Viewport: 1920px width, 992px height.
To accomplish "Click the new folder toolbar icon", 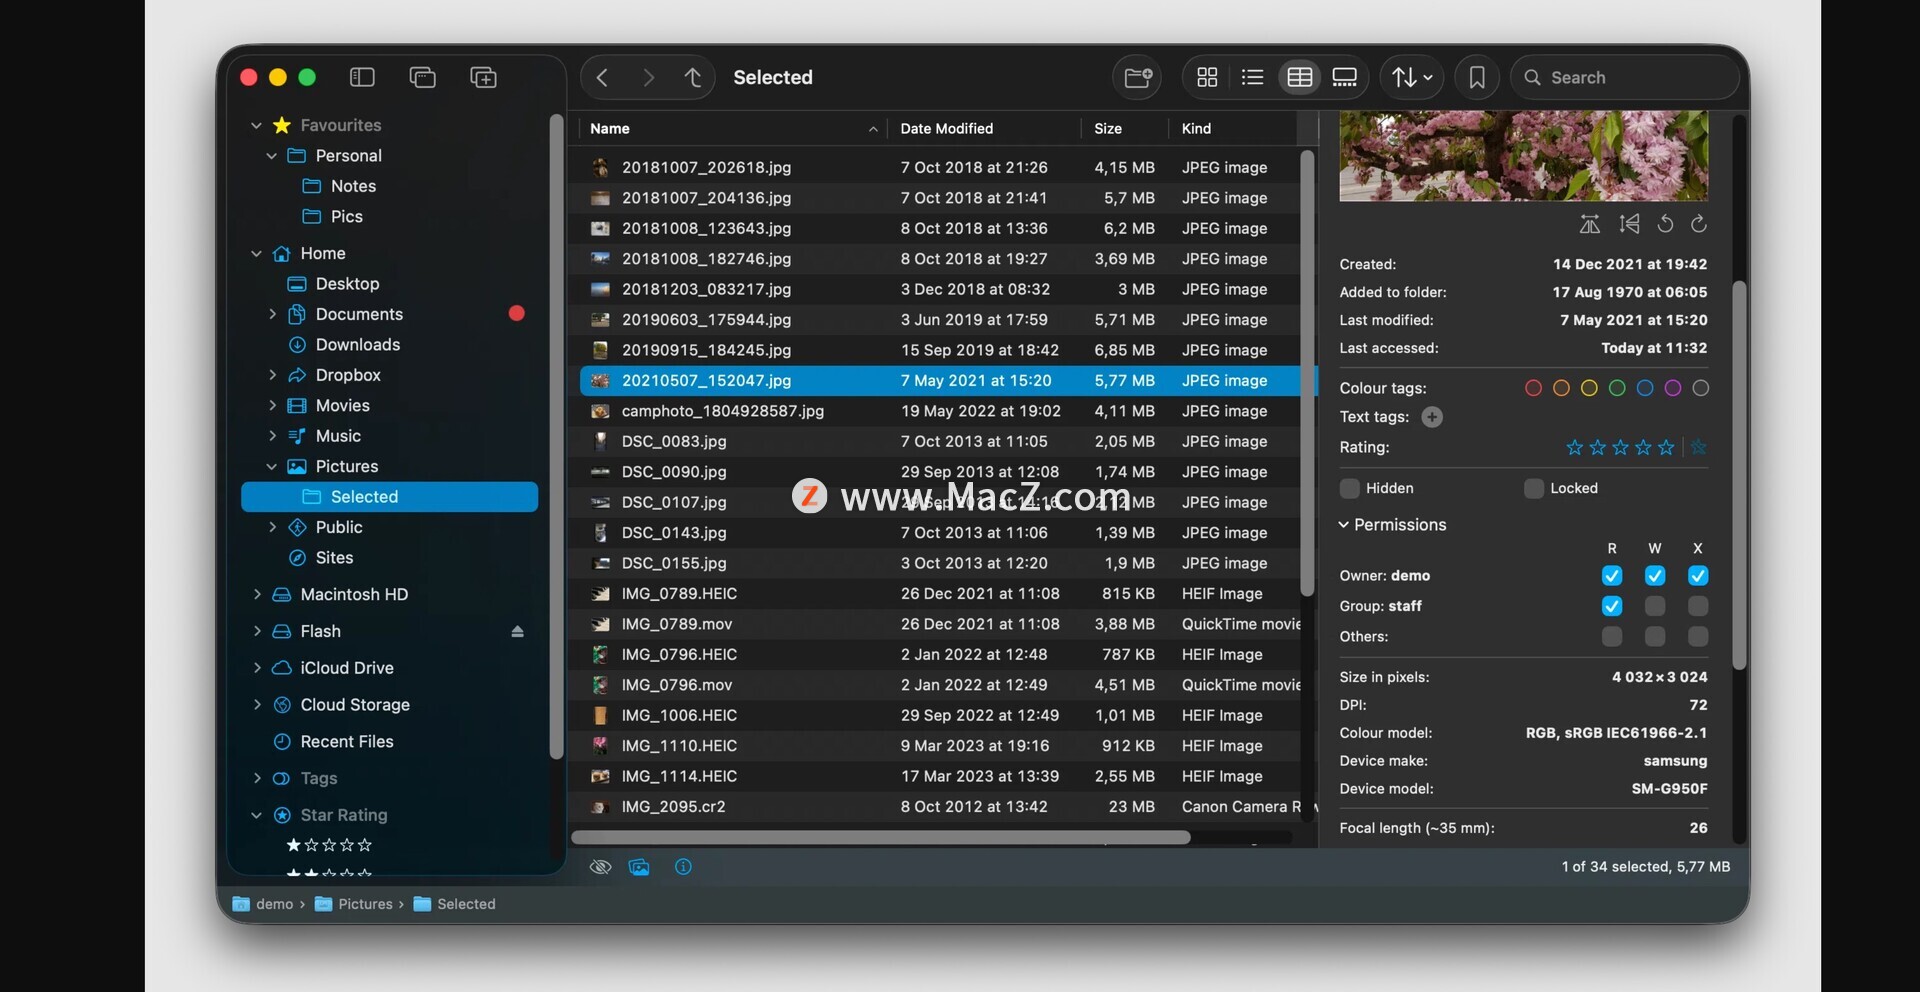I will click(x=1137, y=78).
